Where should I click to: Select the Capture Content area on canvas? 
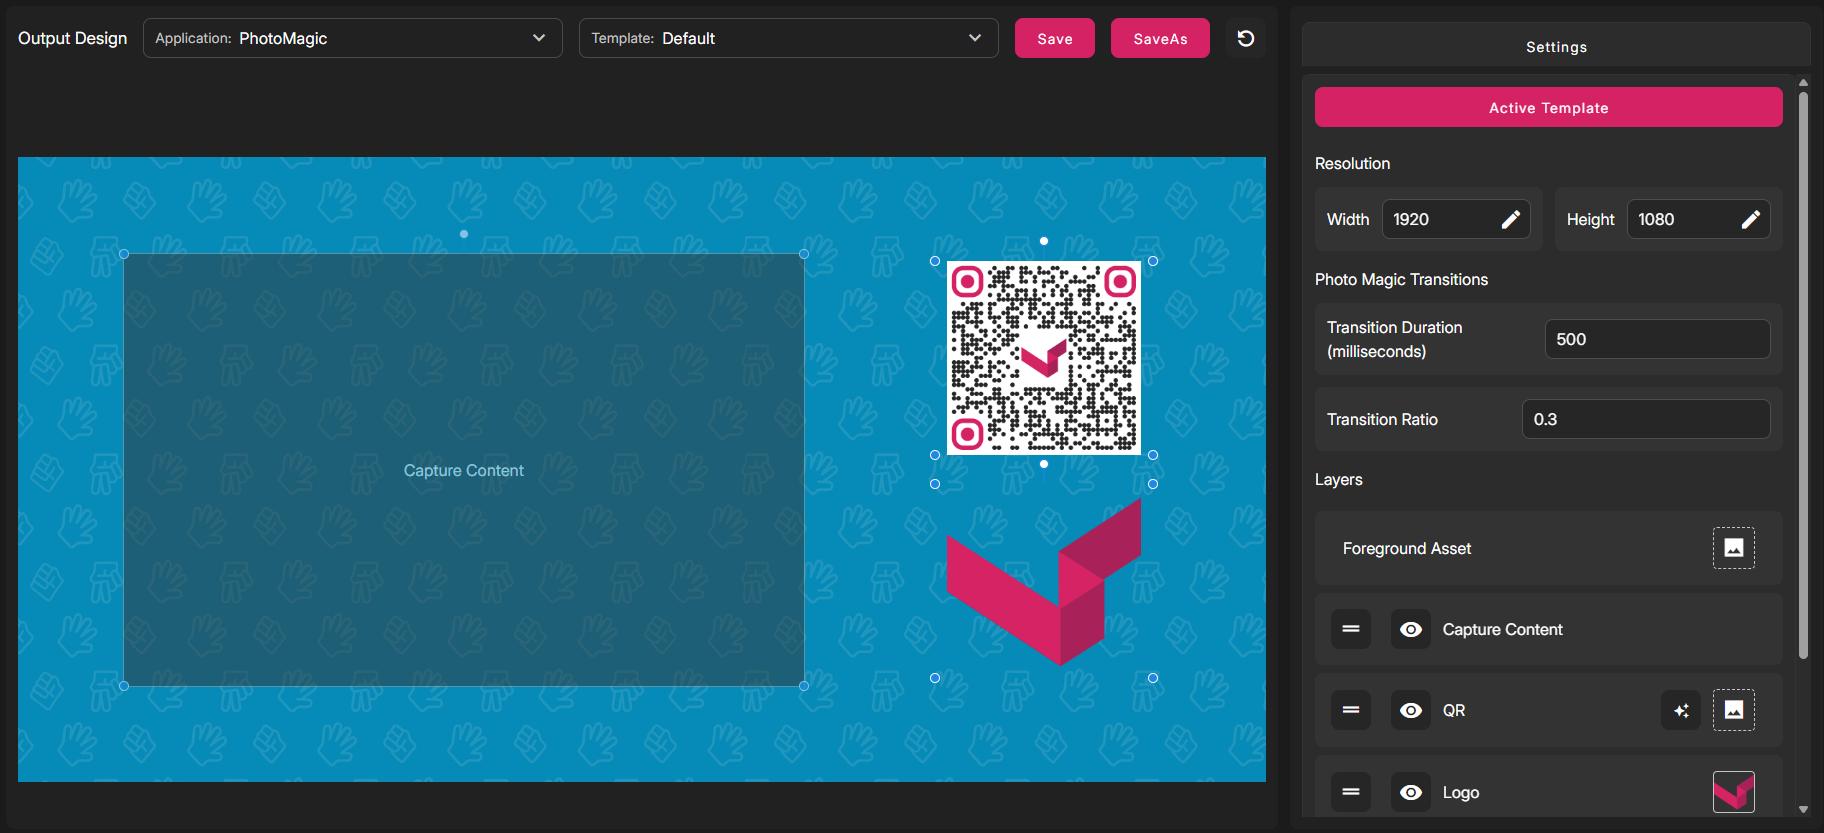(464, 470)
